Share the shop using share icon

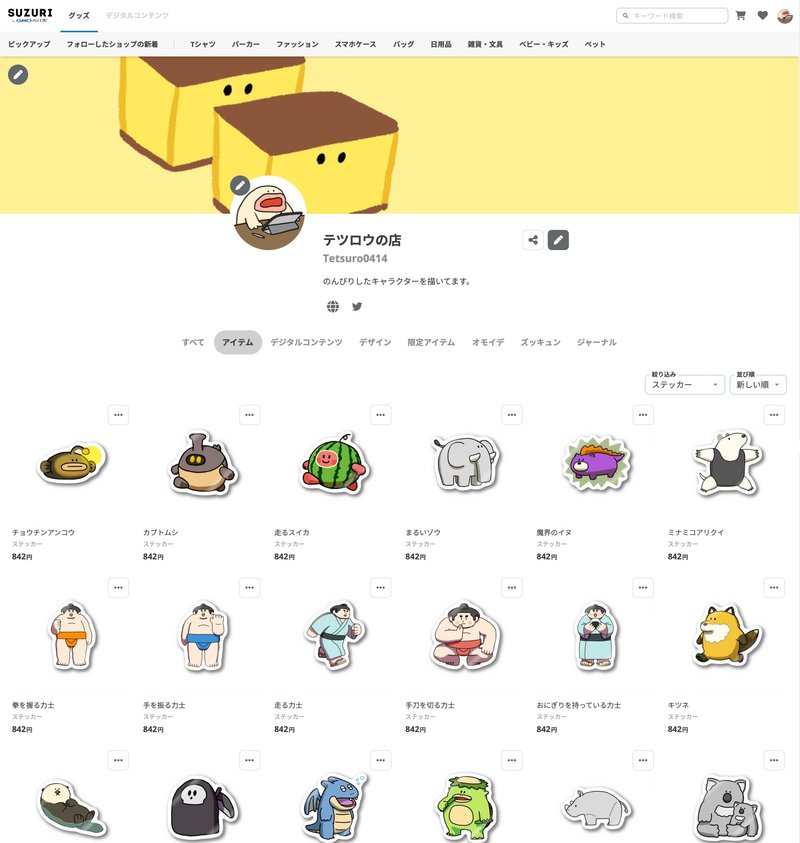tap(533, 240)
